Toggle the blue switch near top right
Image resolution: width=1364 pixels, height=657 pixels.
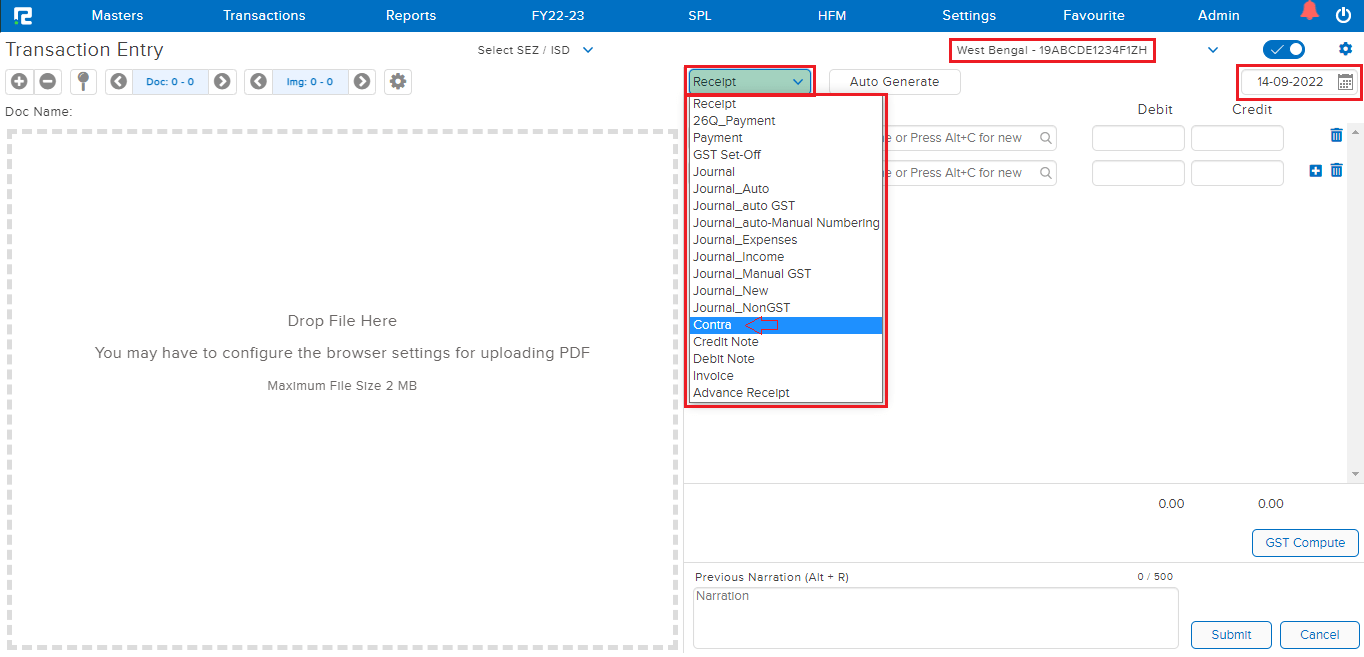(1284, 49)
